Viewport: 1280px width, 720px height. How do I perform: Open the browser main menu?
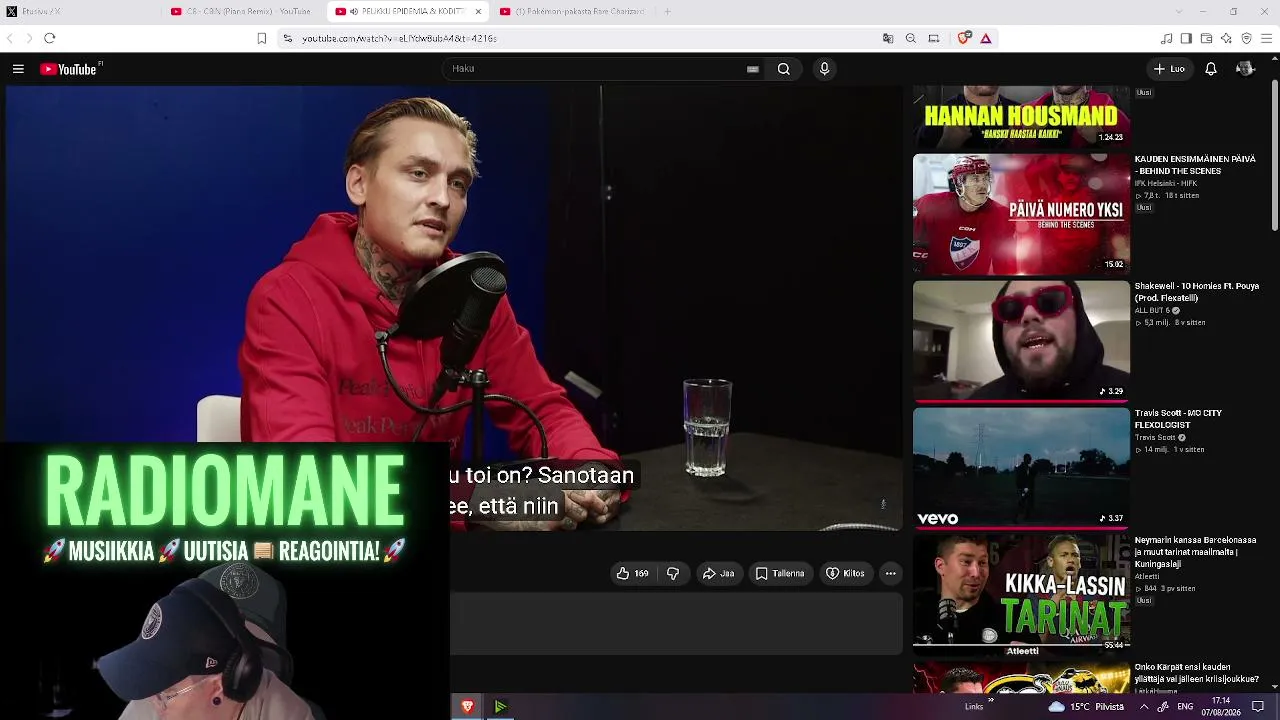point(1267,38)
